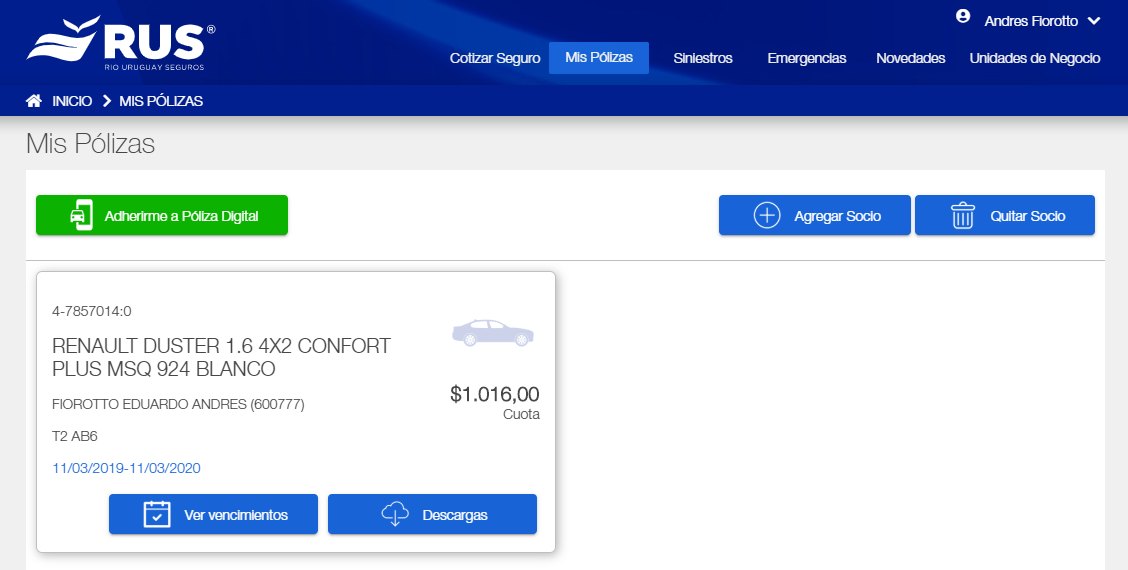Click the home icon in breadcrumb

[34, 101]
